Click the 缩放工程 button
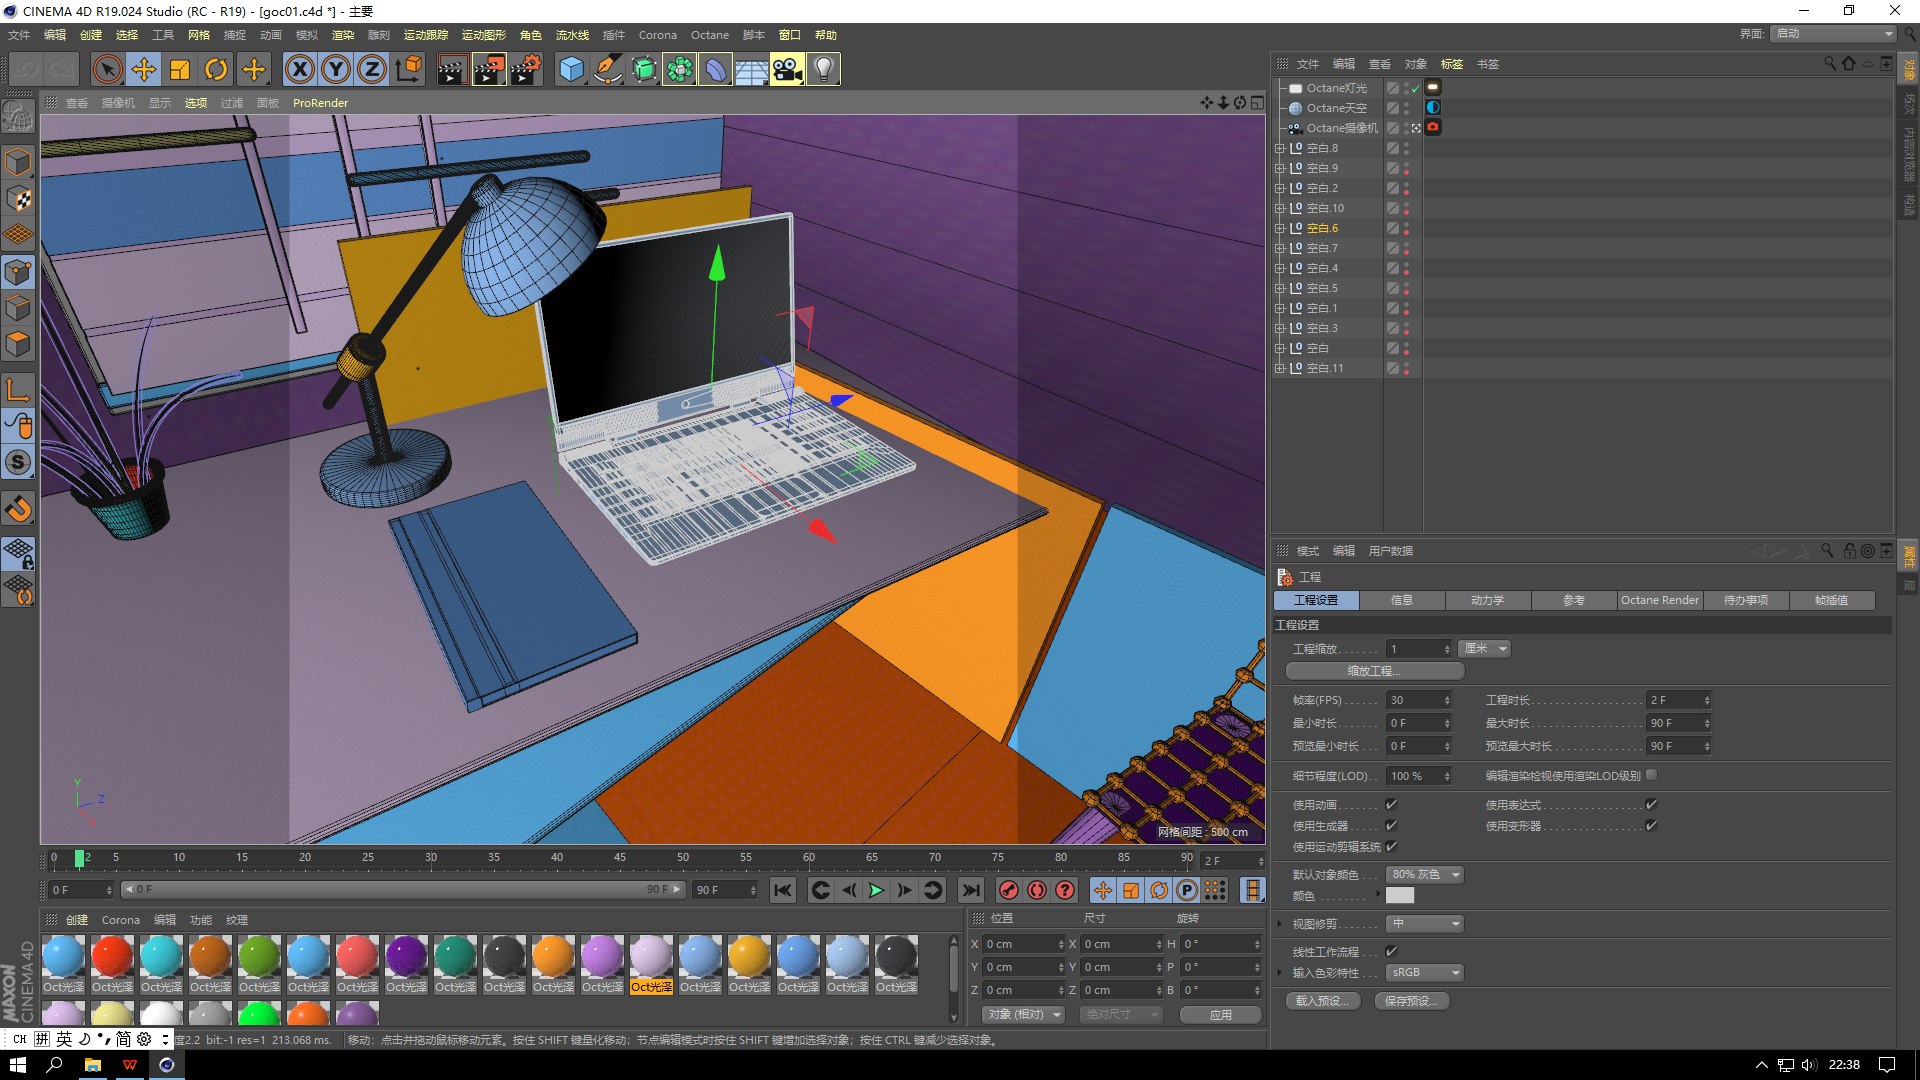 pyautogui.click(x=1374, y=671)
